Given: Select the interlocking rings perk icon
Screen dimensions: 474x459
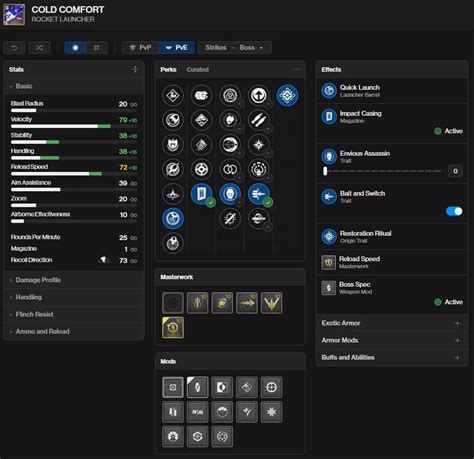Looking at the screenshot, I should pos(230,169).
